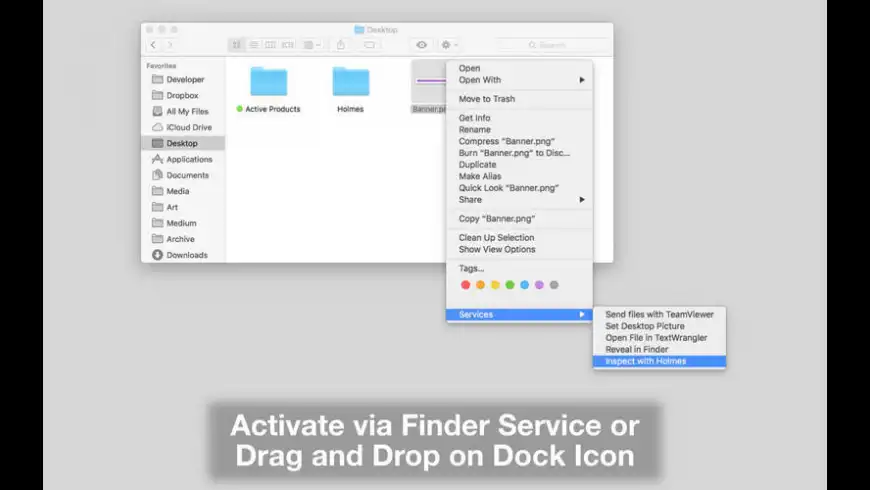Switch to icon view in Finder toolbar
The height and width of the screenshot is (490, 870).
click(x=236, y=45)
